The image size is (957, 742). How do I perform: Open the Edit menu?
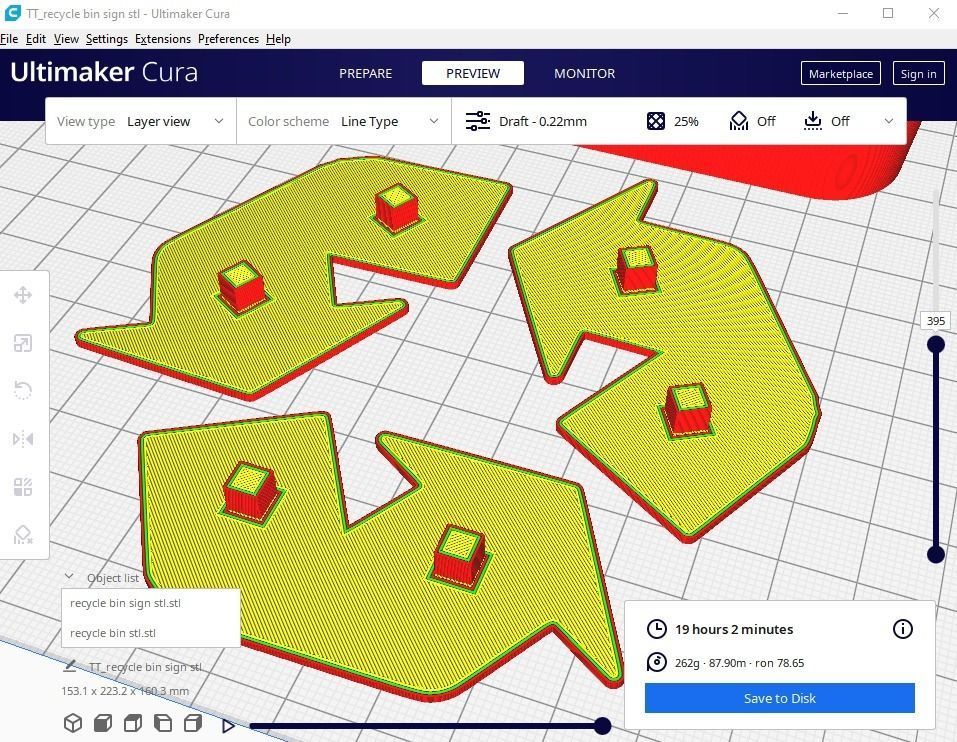36,39
